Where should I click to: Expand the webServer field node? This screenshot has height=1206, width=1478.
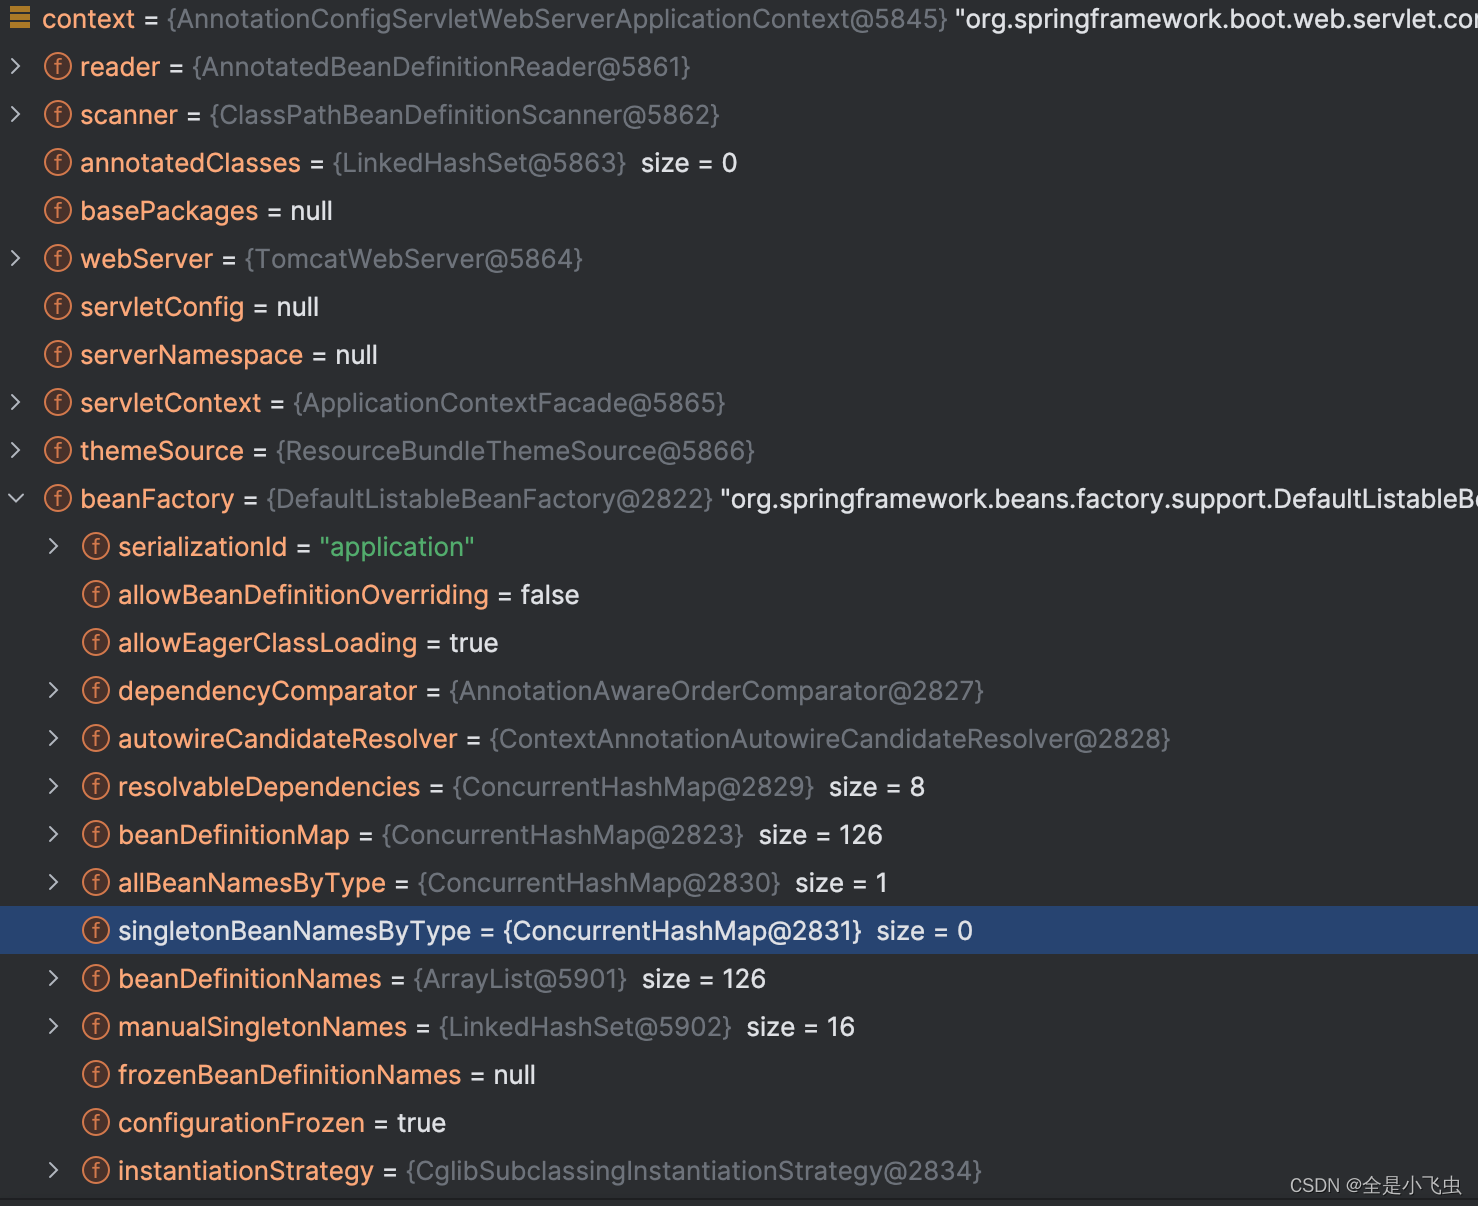point(15,259)
